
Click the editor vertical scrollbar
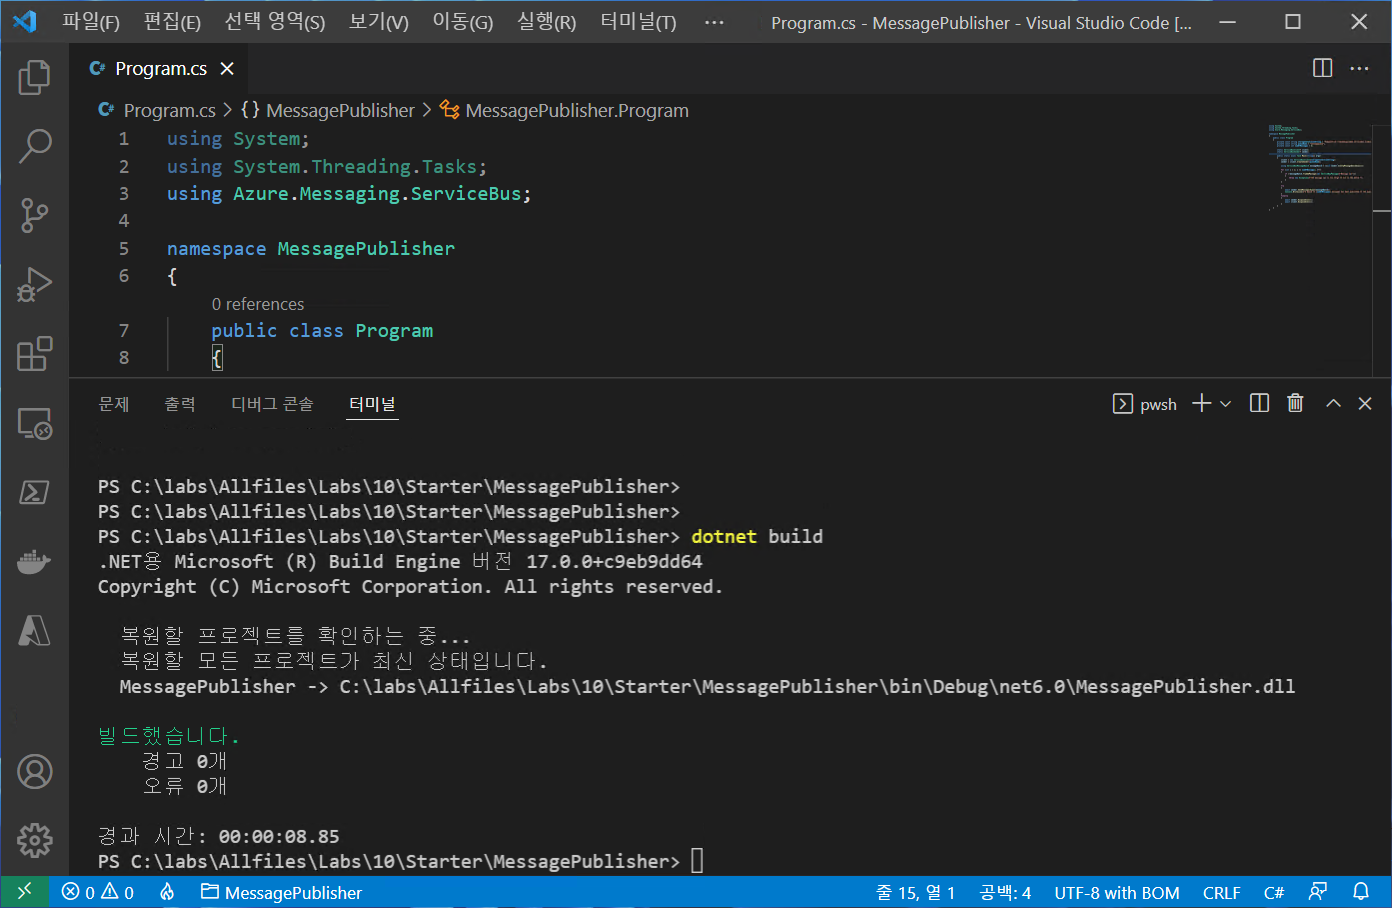pyautogui.click(x=1382, y=250)
